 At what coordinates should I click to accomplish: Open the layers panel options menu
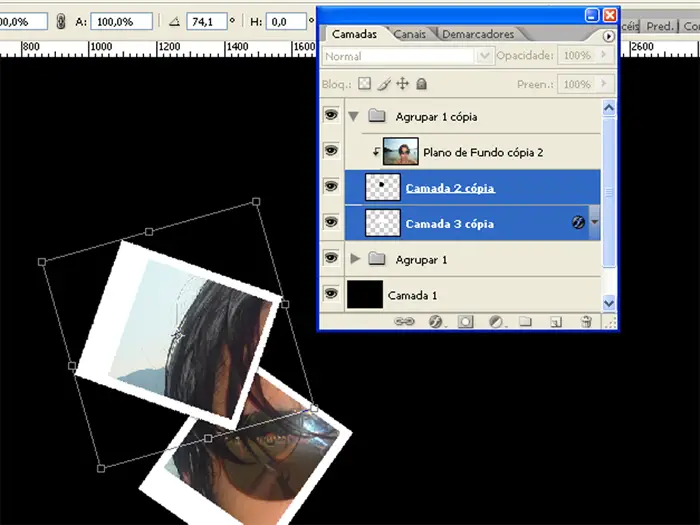(x=608, y=35)
